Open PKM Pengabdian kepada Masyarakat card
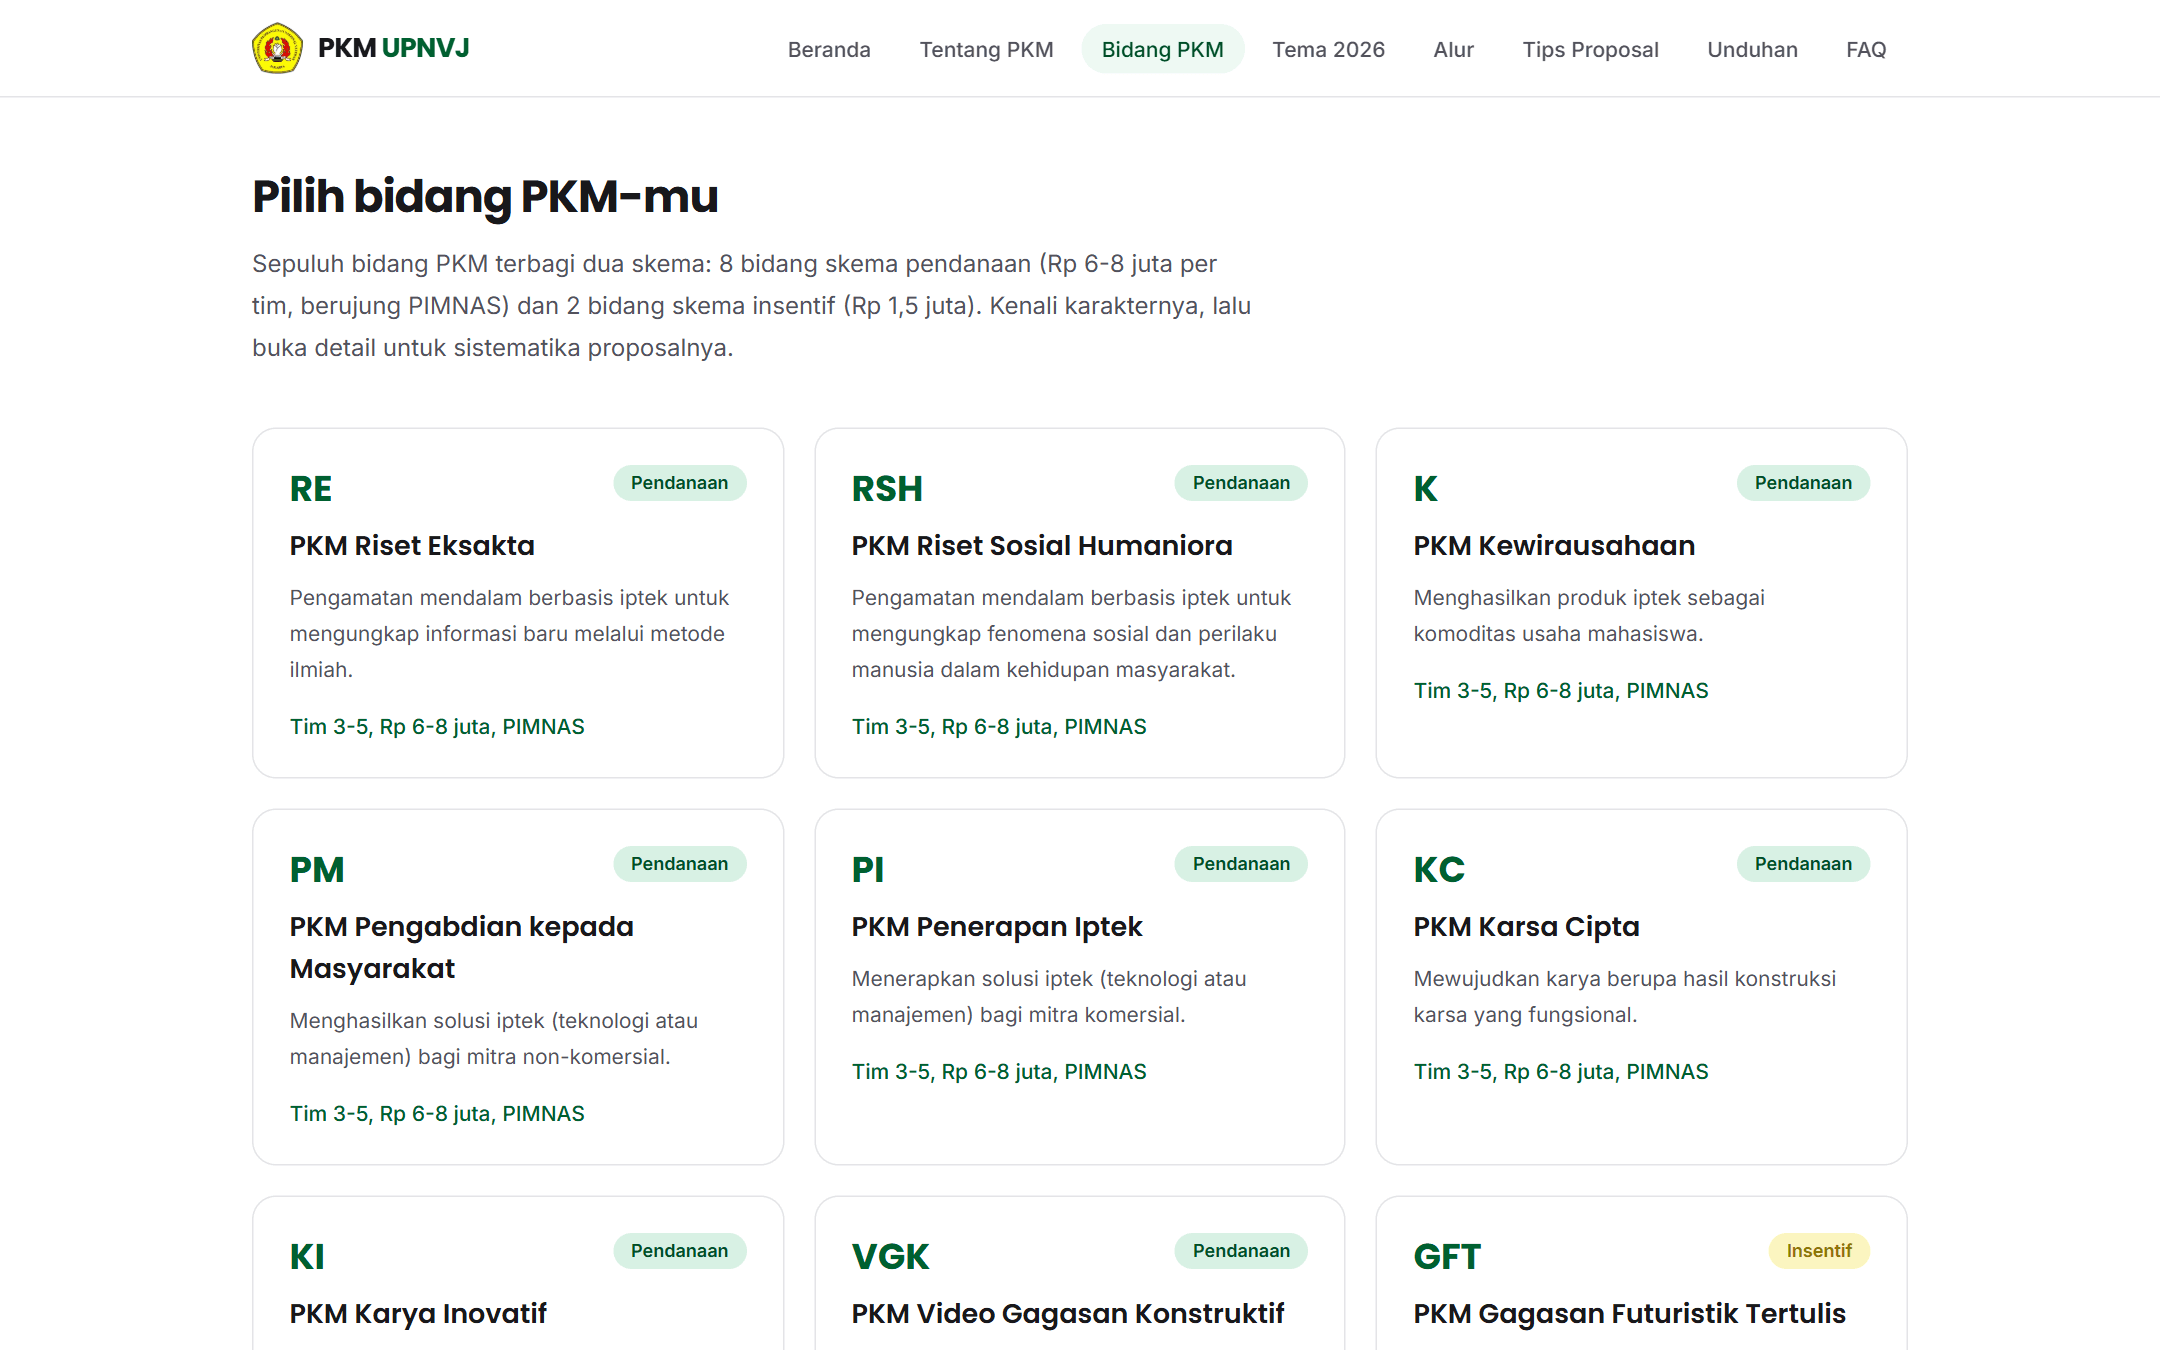The image size is (2160, 1350). point(518,987)
